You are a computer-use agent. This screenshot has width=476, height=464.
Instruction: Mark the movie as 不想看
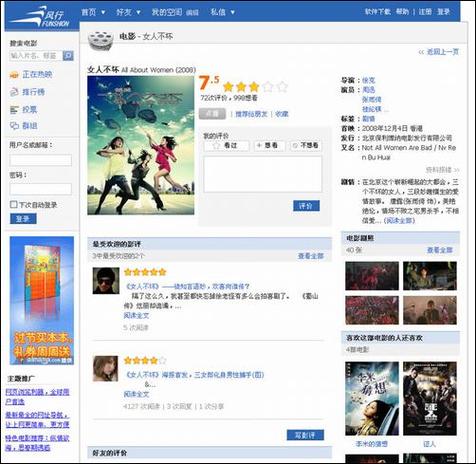[305, 145]
